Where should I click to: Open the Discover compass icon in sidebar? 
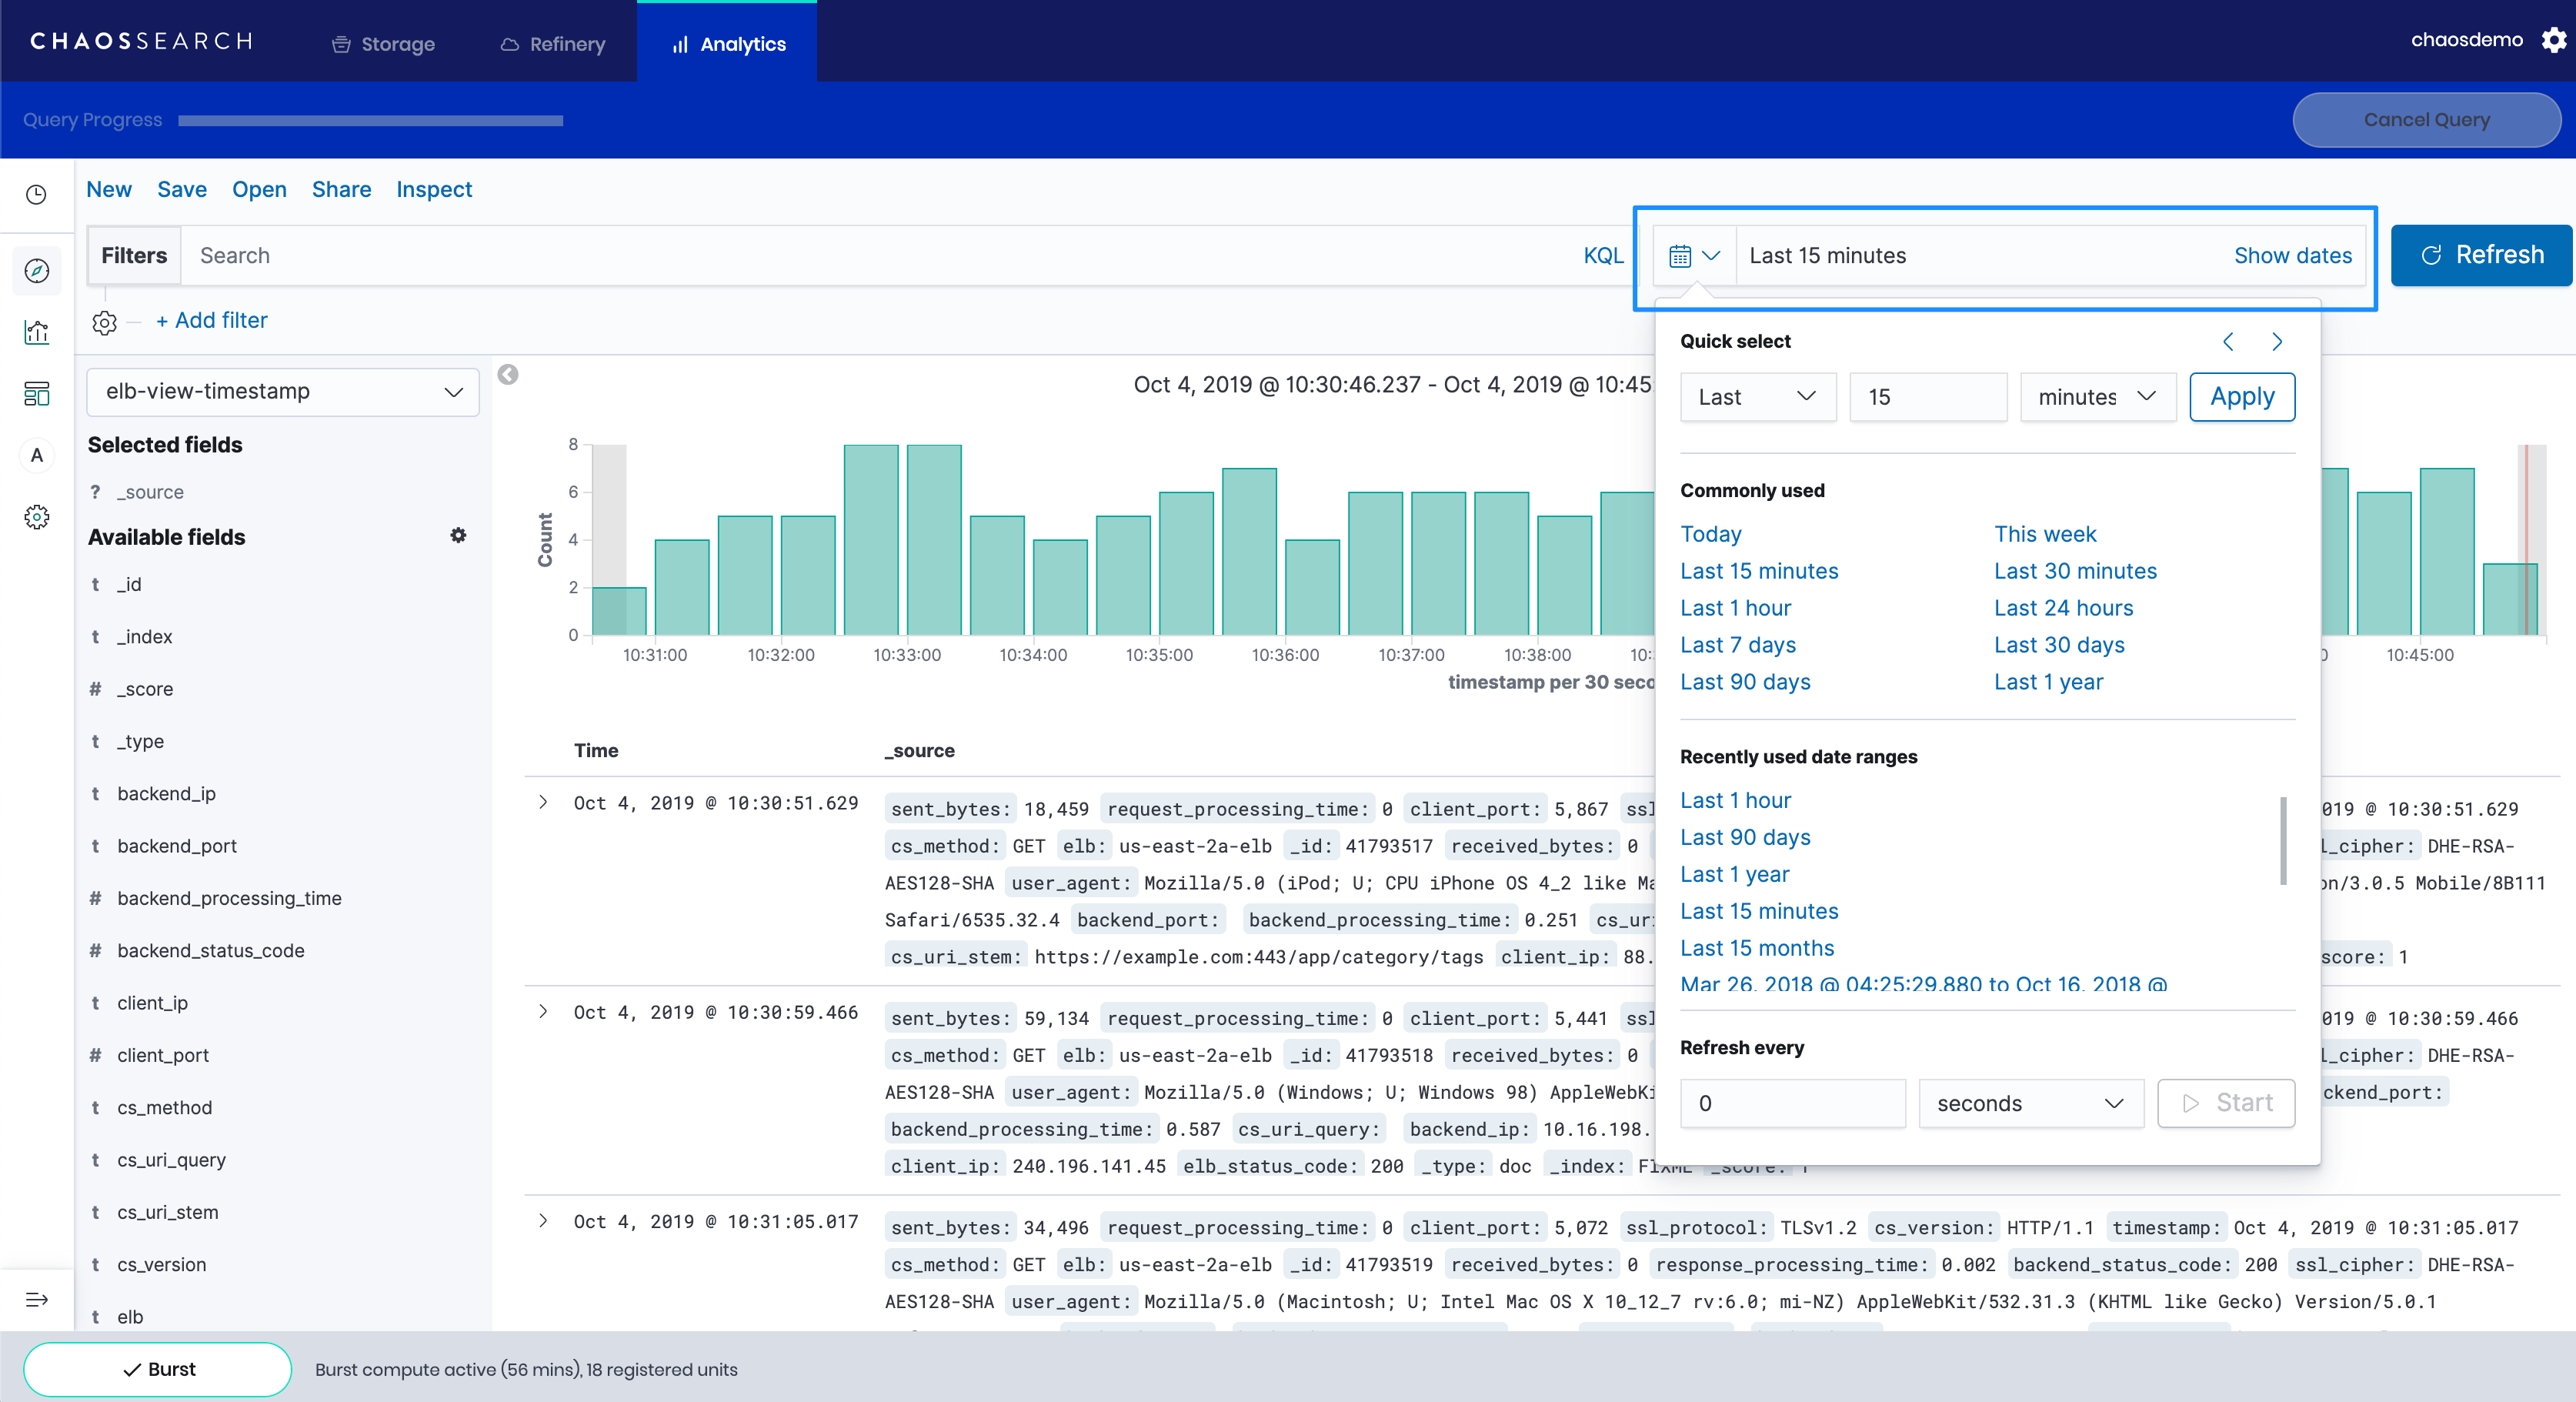pos(37,271)
